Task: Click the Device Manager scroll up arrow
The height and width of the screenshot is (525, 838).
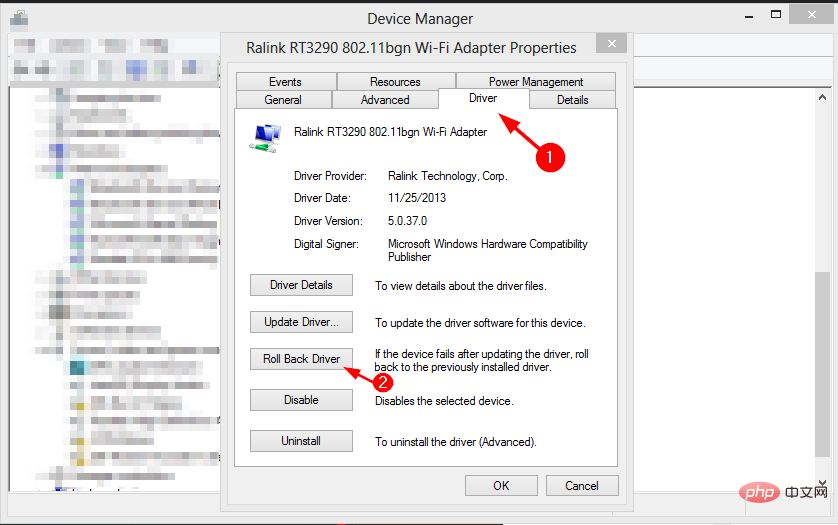Action: [x=823, y=97]
